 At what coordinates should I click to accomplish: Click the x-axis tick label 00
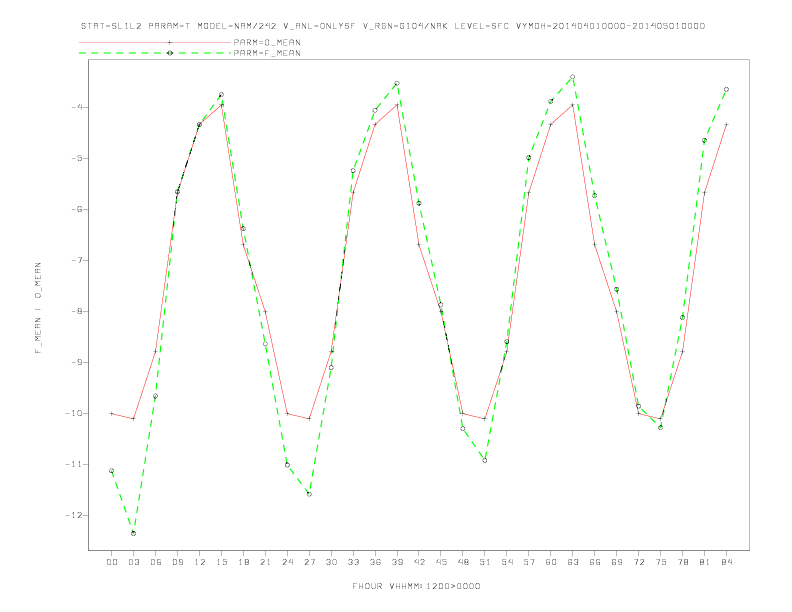112,562
